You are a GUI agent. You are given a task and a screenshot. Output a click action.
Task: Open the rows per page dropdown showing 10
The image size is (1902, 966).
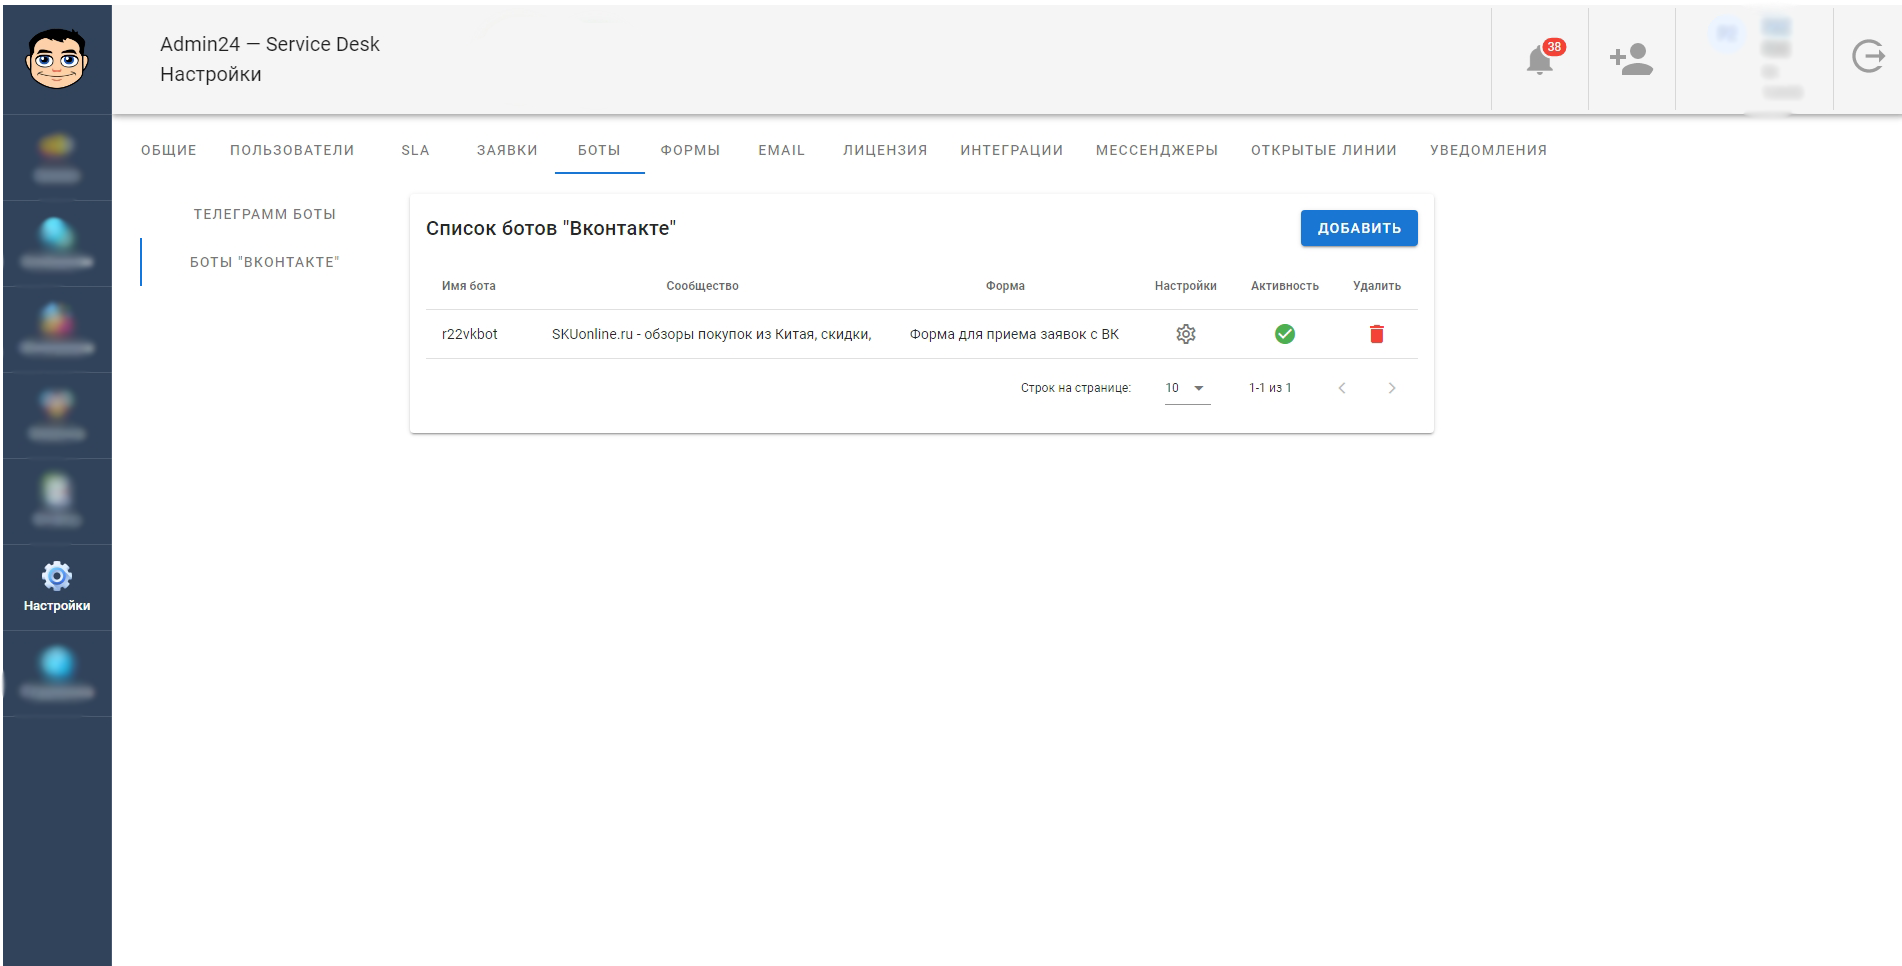click(x=1187, y=388)
